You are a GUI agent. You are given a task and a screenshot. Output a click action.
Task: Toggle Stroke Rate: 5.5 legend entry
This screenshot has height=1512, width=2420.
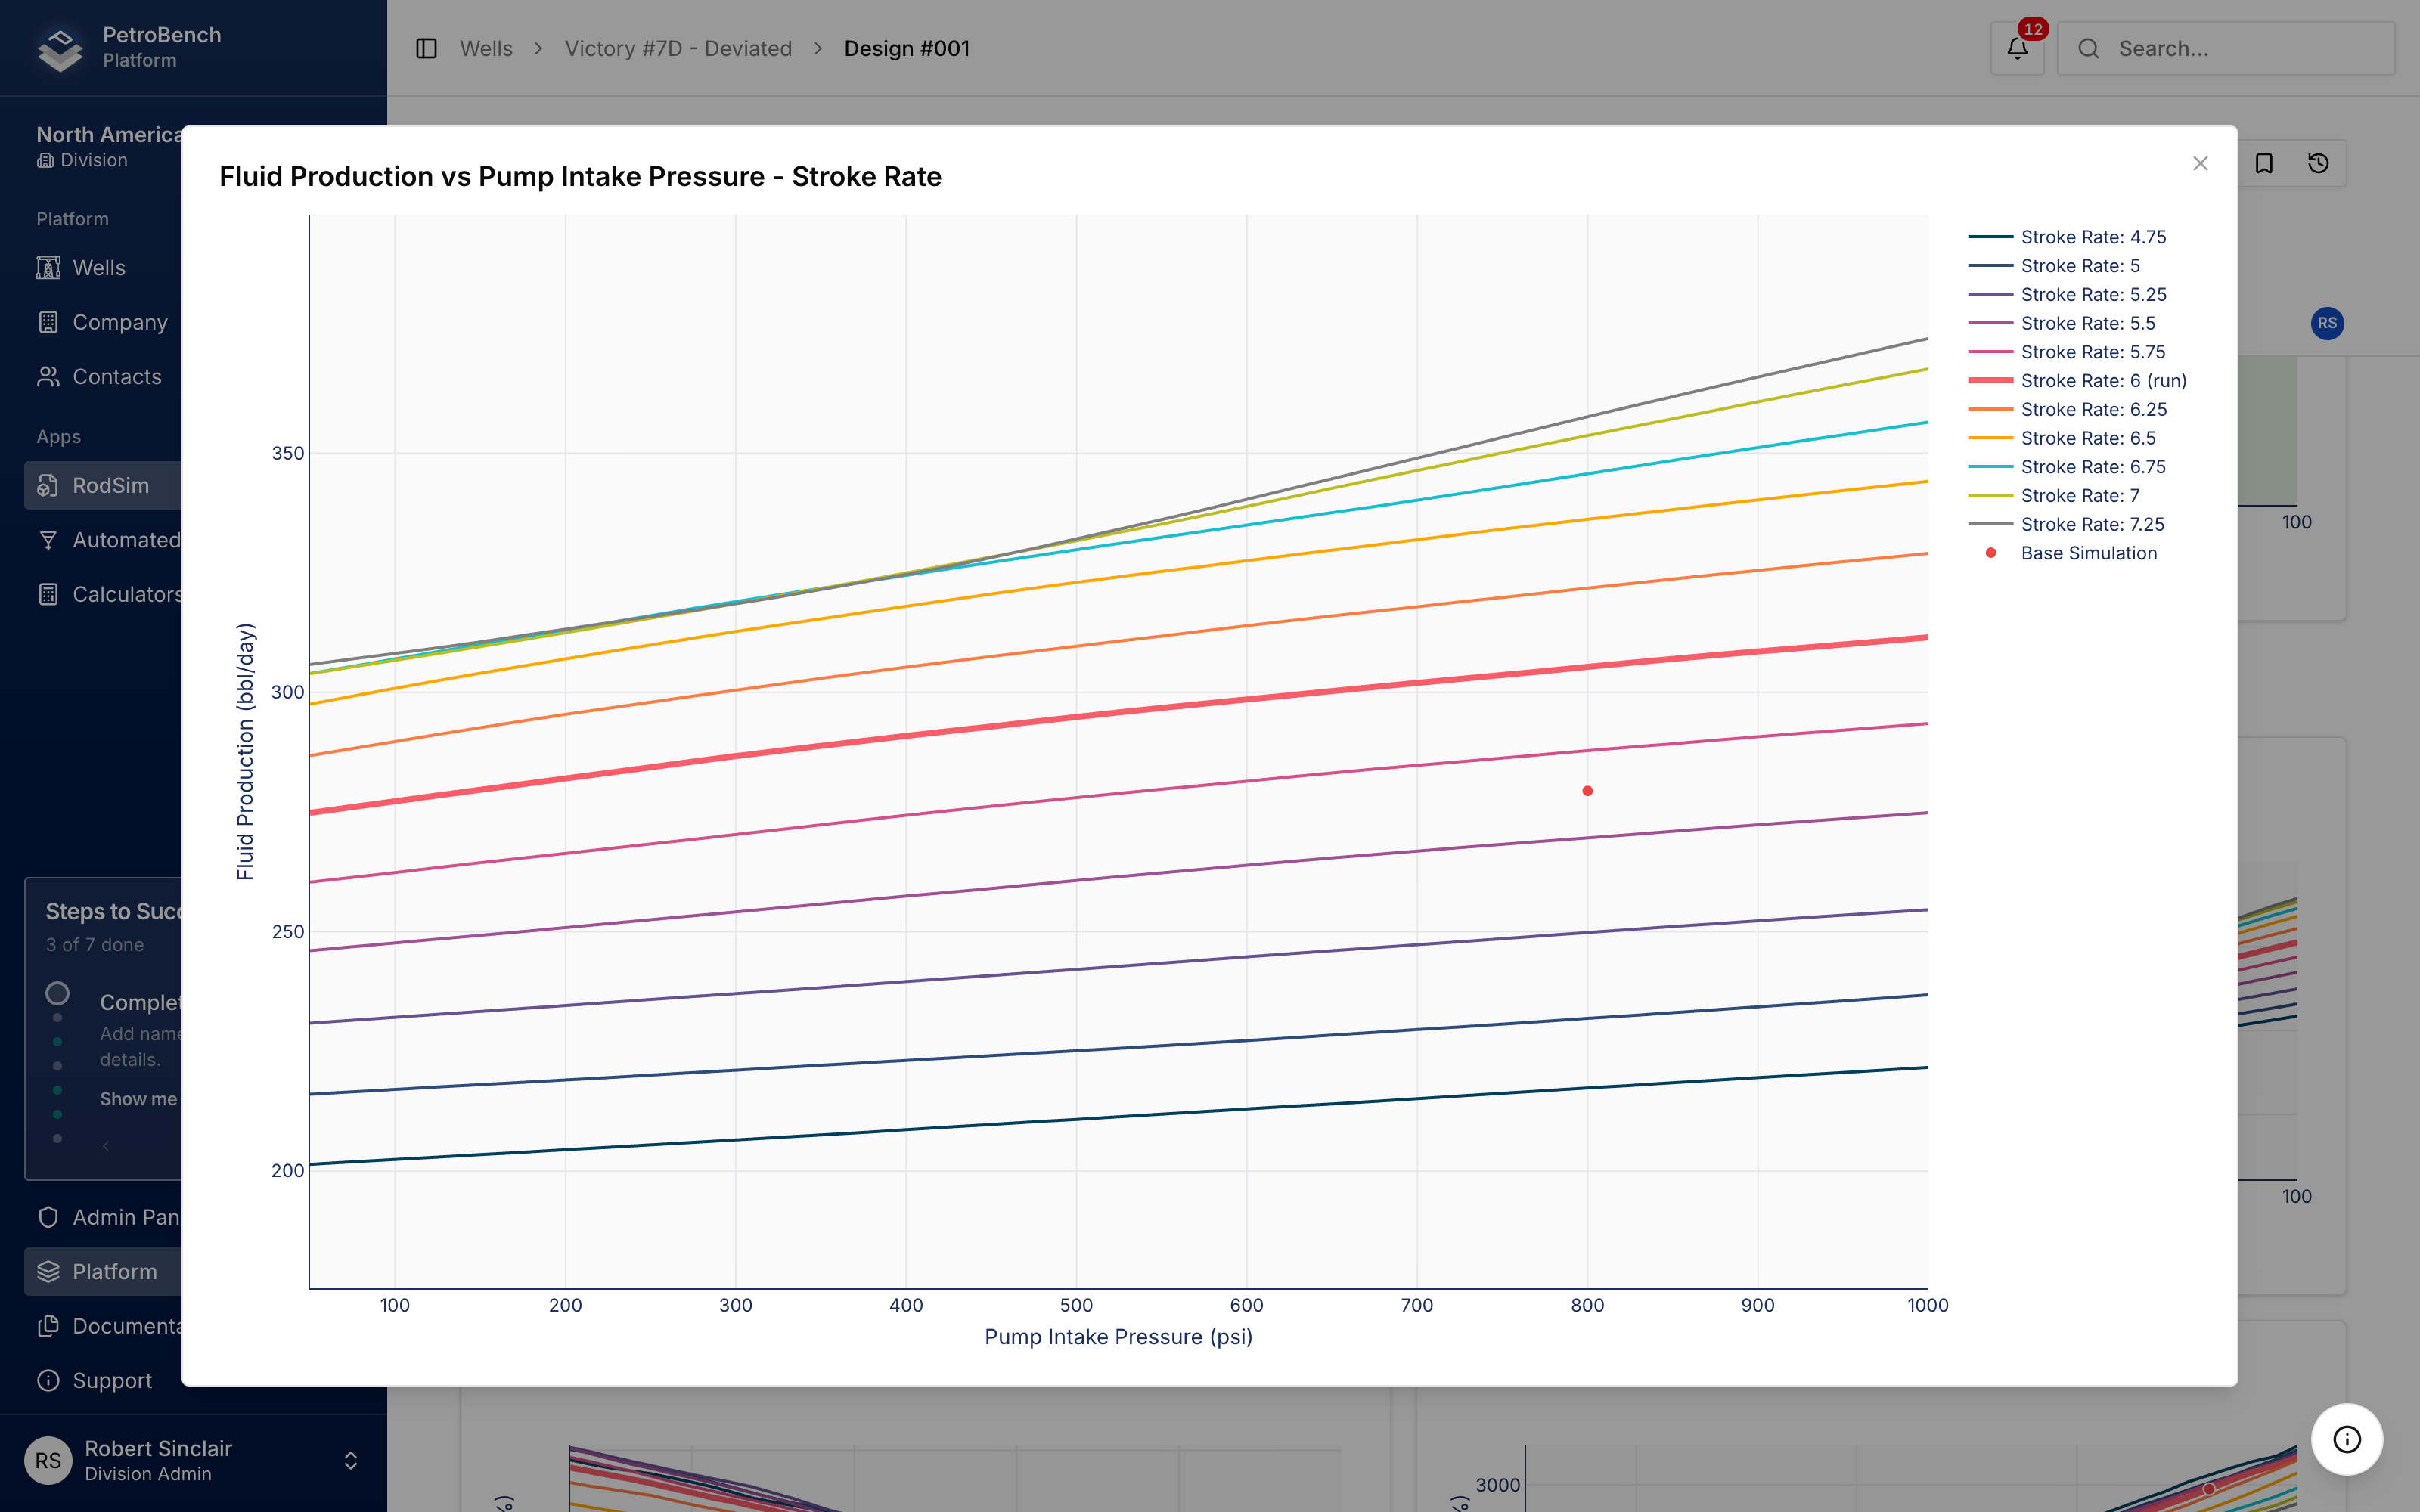2061,323
